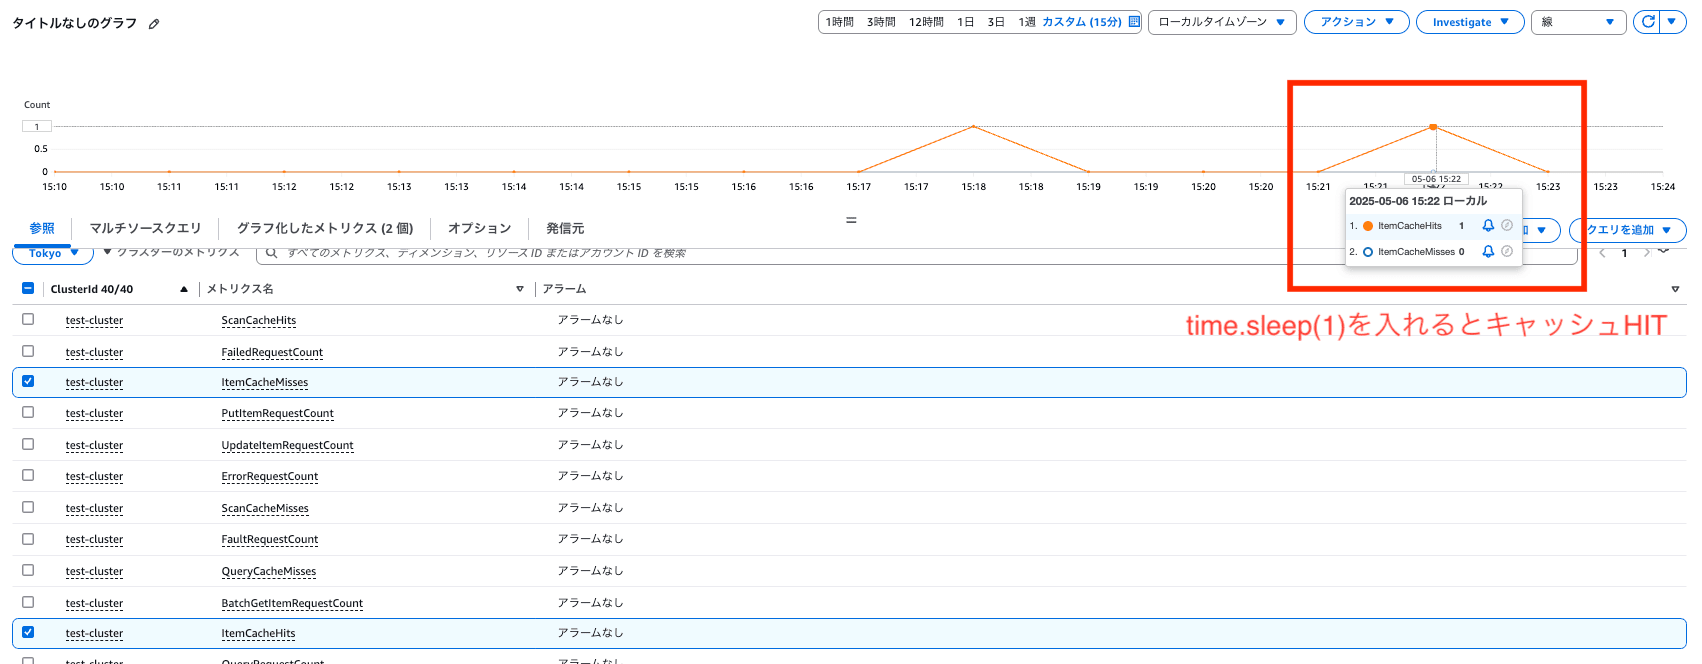
Task: Select the 3時間 time range
Action: [x=881, y=22]
